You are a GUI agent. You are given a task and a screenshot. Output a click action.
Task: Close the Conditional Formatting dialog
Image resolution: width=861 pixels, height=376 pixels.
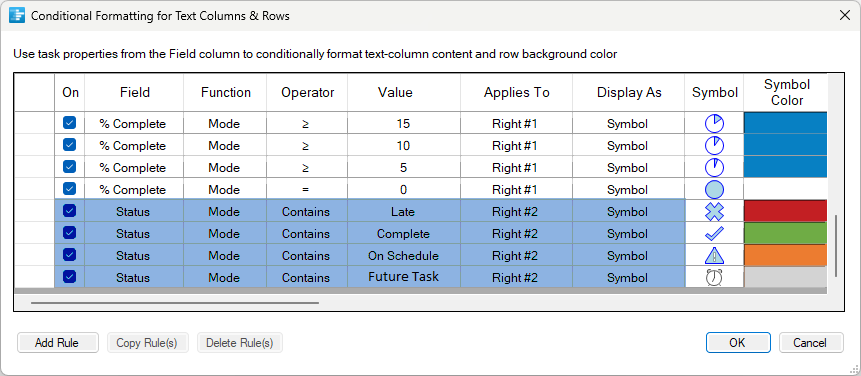tap(845, 15)
